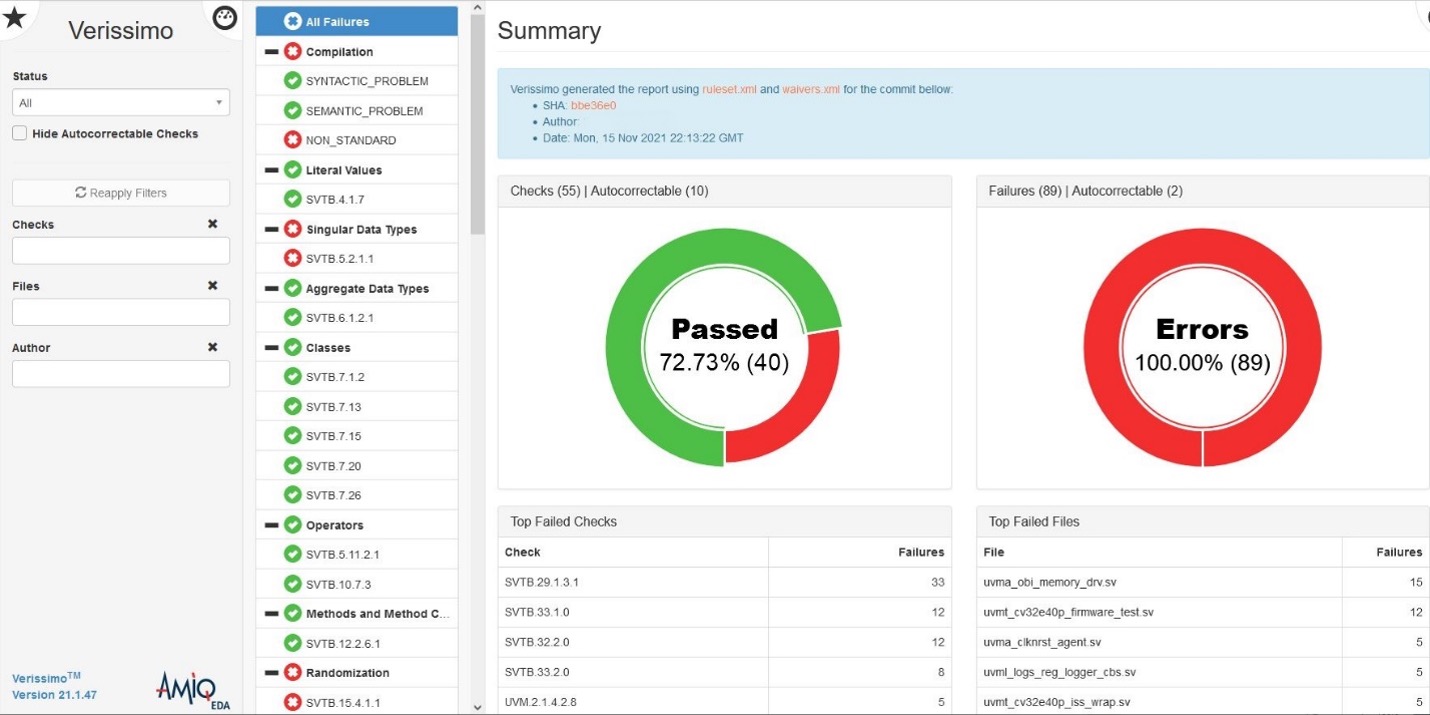This screenshot has height=715, width=1430.
Task: Open the waivers.xml link
Action: 811,89
